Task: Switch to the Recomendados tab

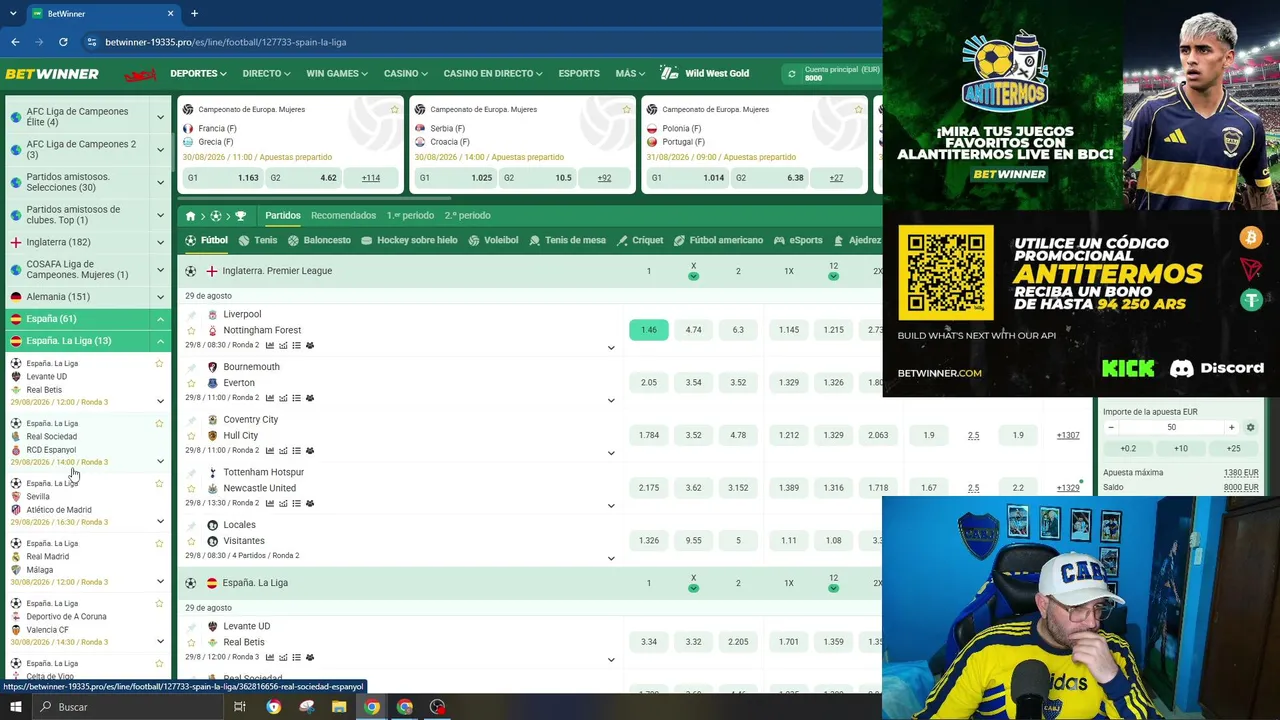Action: [x=343, y=216]
